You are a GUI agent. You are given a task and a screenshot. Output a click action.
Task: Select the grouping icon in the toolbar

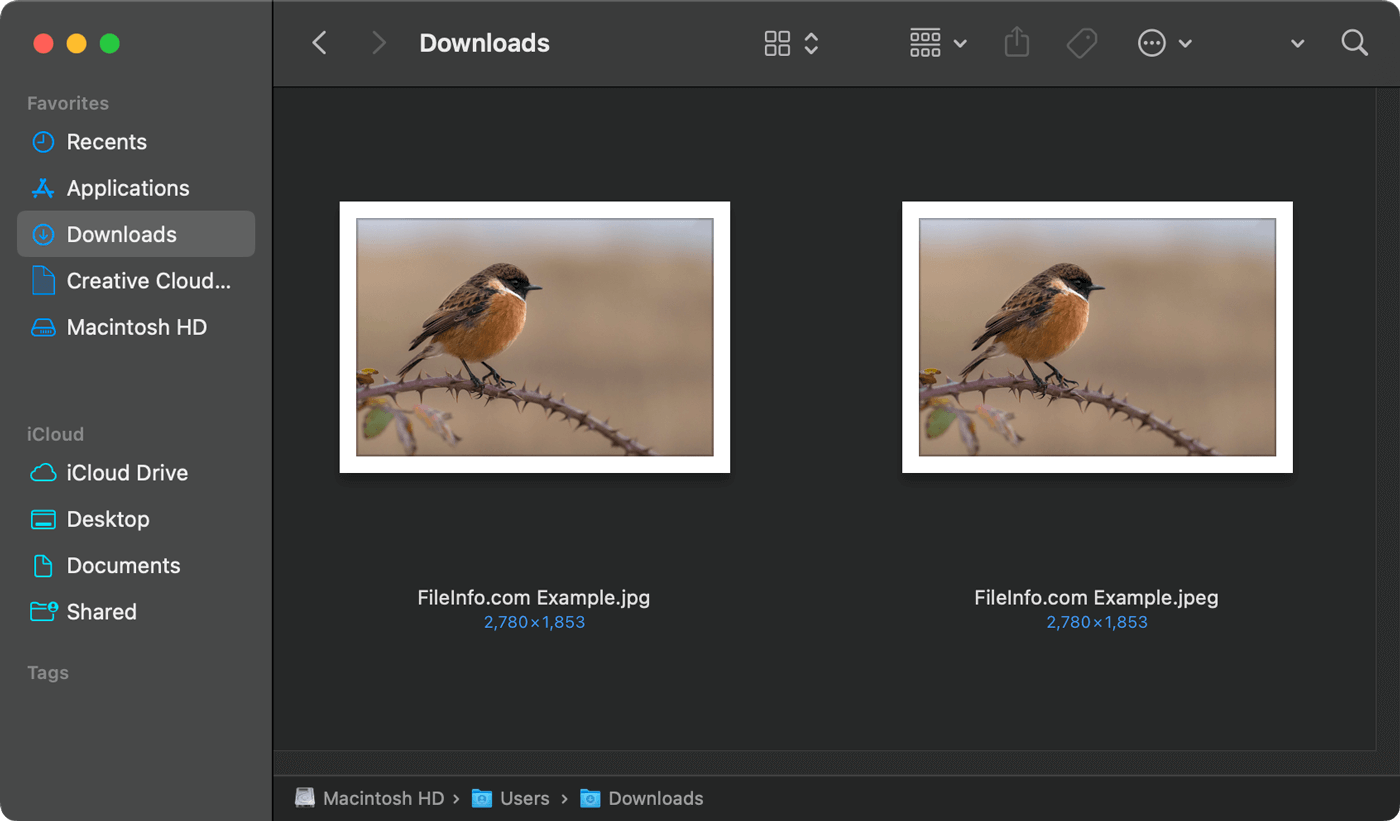pyautogui.click(x=925, y=43)
